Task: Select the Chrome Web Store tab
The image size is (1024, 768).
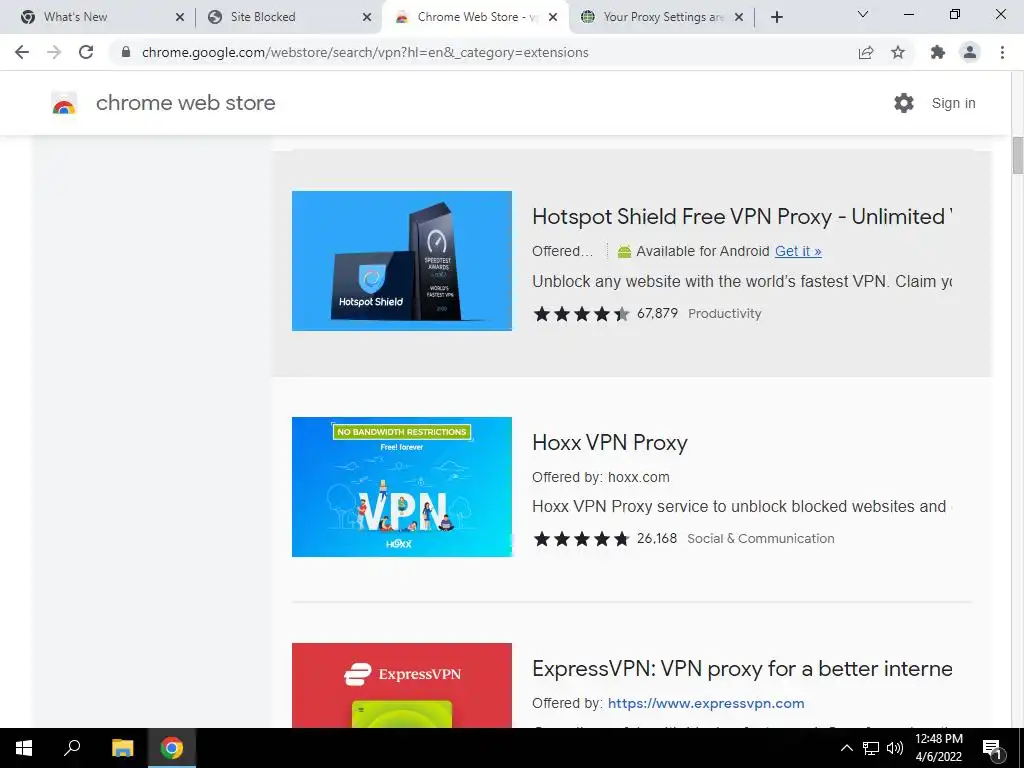Action: click(474, 17)
